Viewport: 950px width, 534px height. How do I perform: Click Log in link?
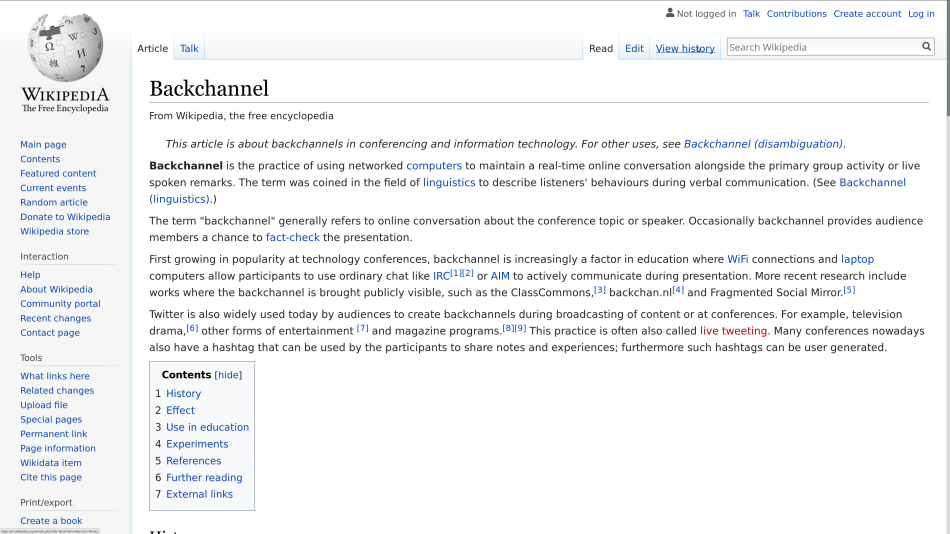pyautogui.click(x=921, y=14)
